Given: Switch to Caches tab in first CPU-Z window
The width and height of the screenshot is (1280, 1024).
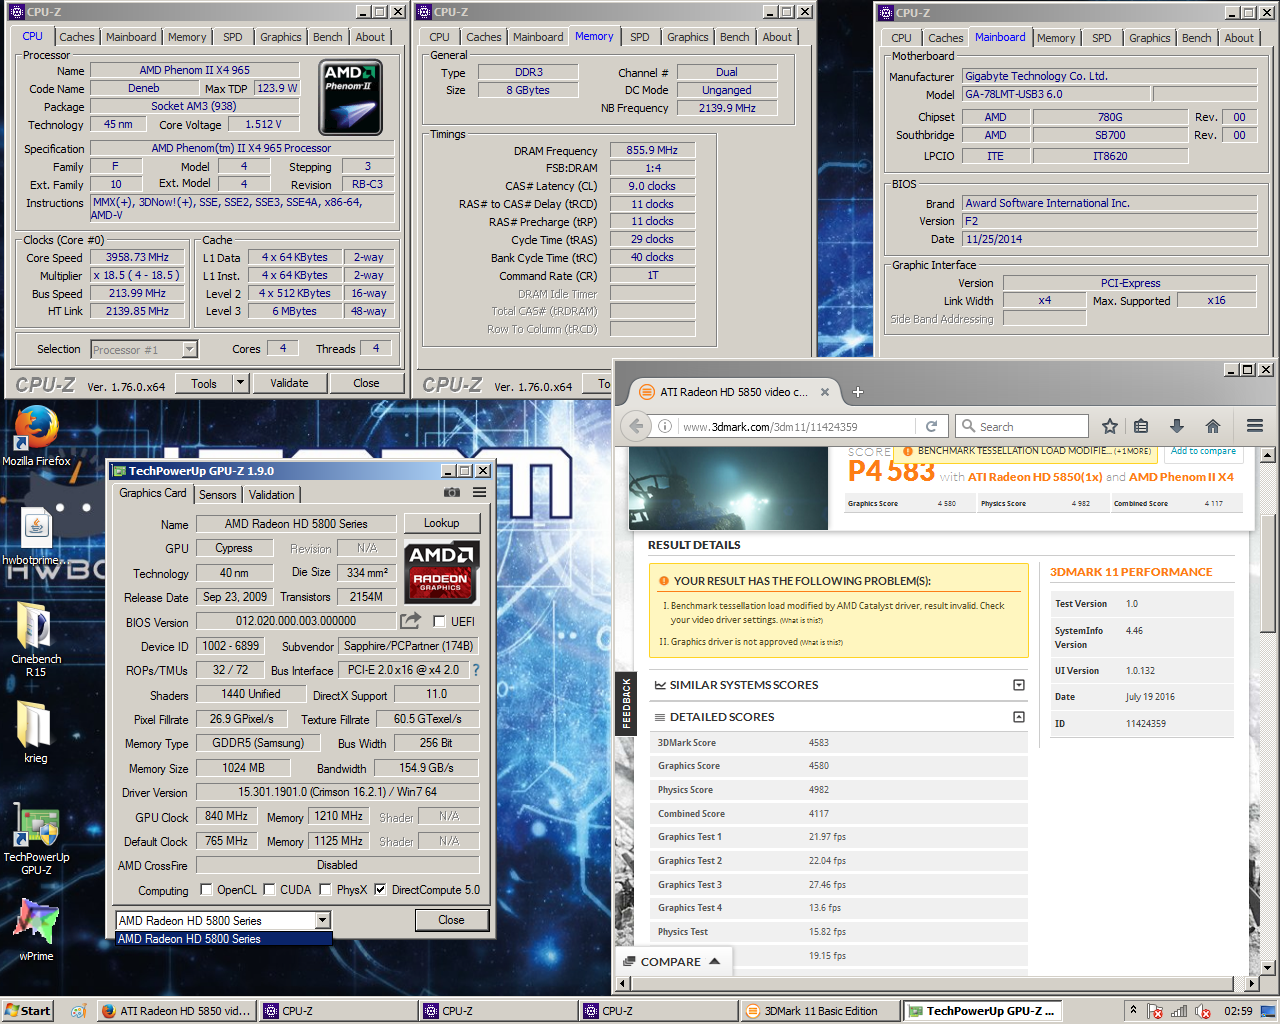Looking at the screenshot, I should (77, 37).
